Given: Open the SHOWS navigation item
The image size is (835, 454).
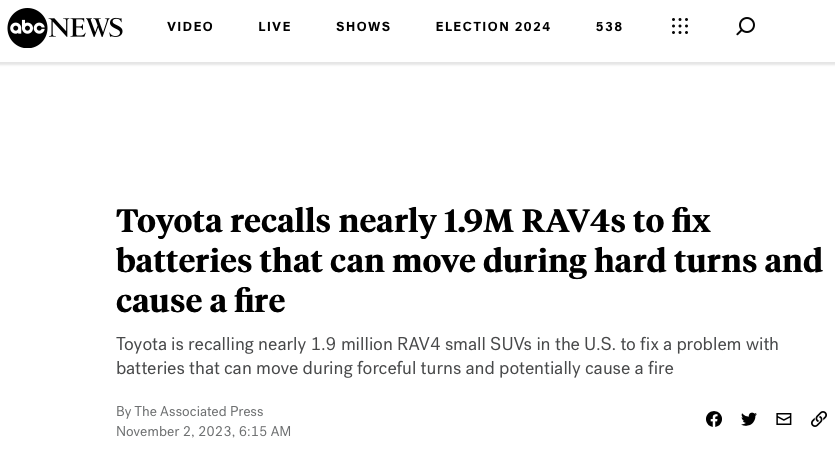Looking at the screenshot, I should coord(363,27).
